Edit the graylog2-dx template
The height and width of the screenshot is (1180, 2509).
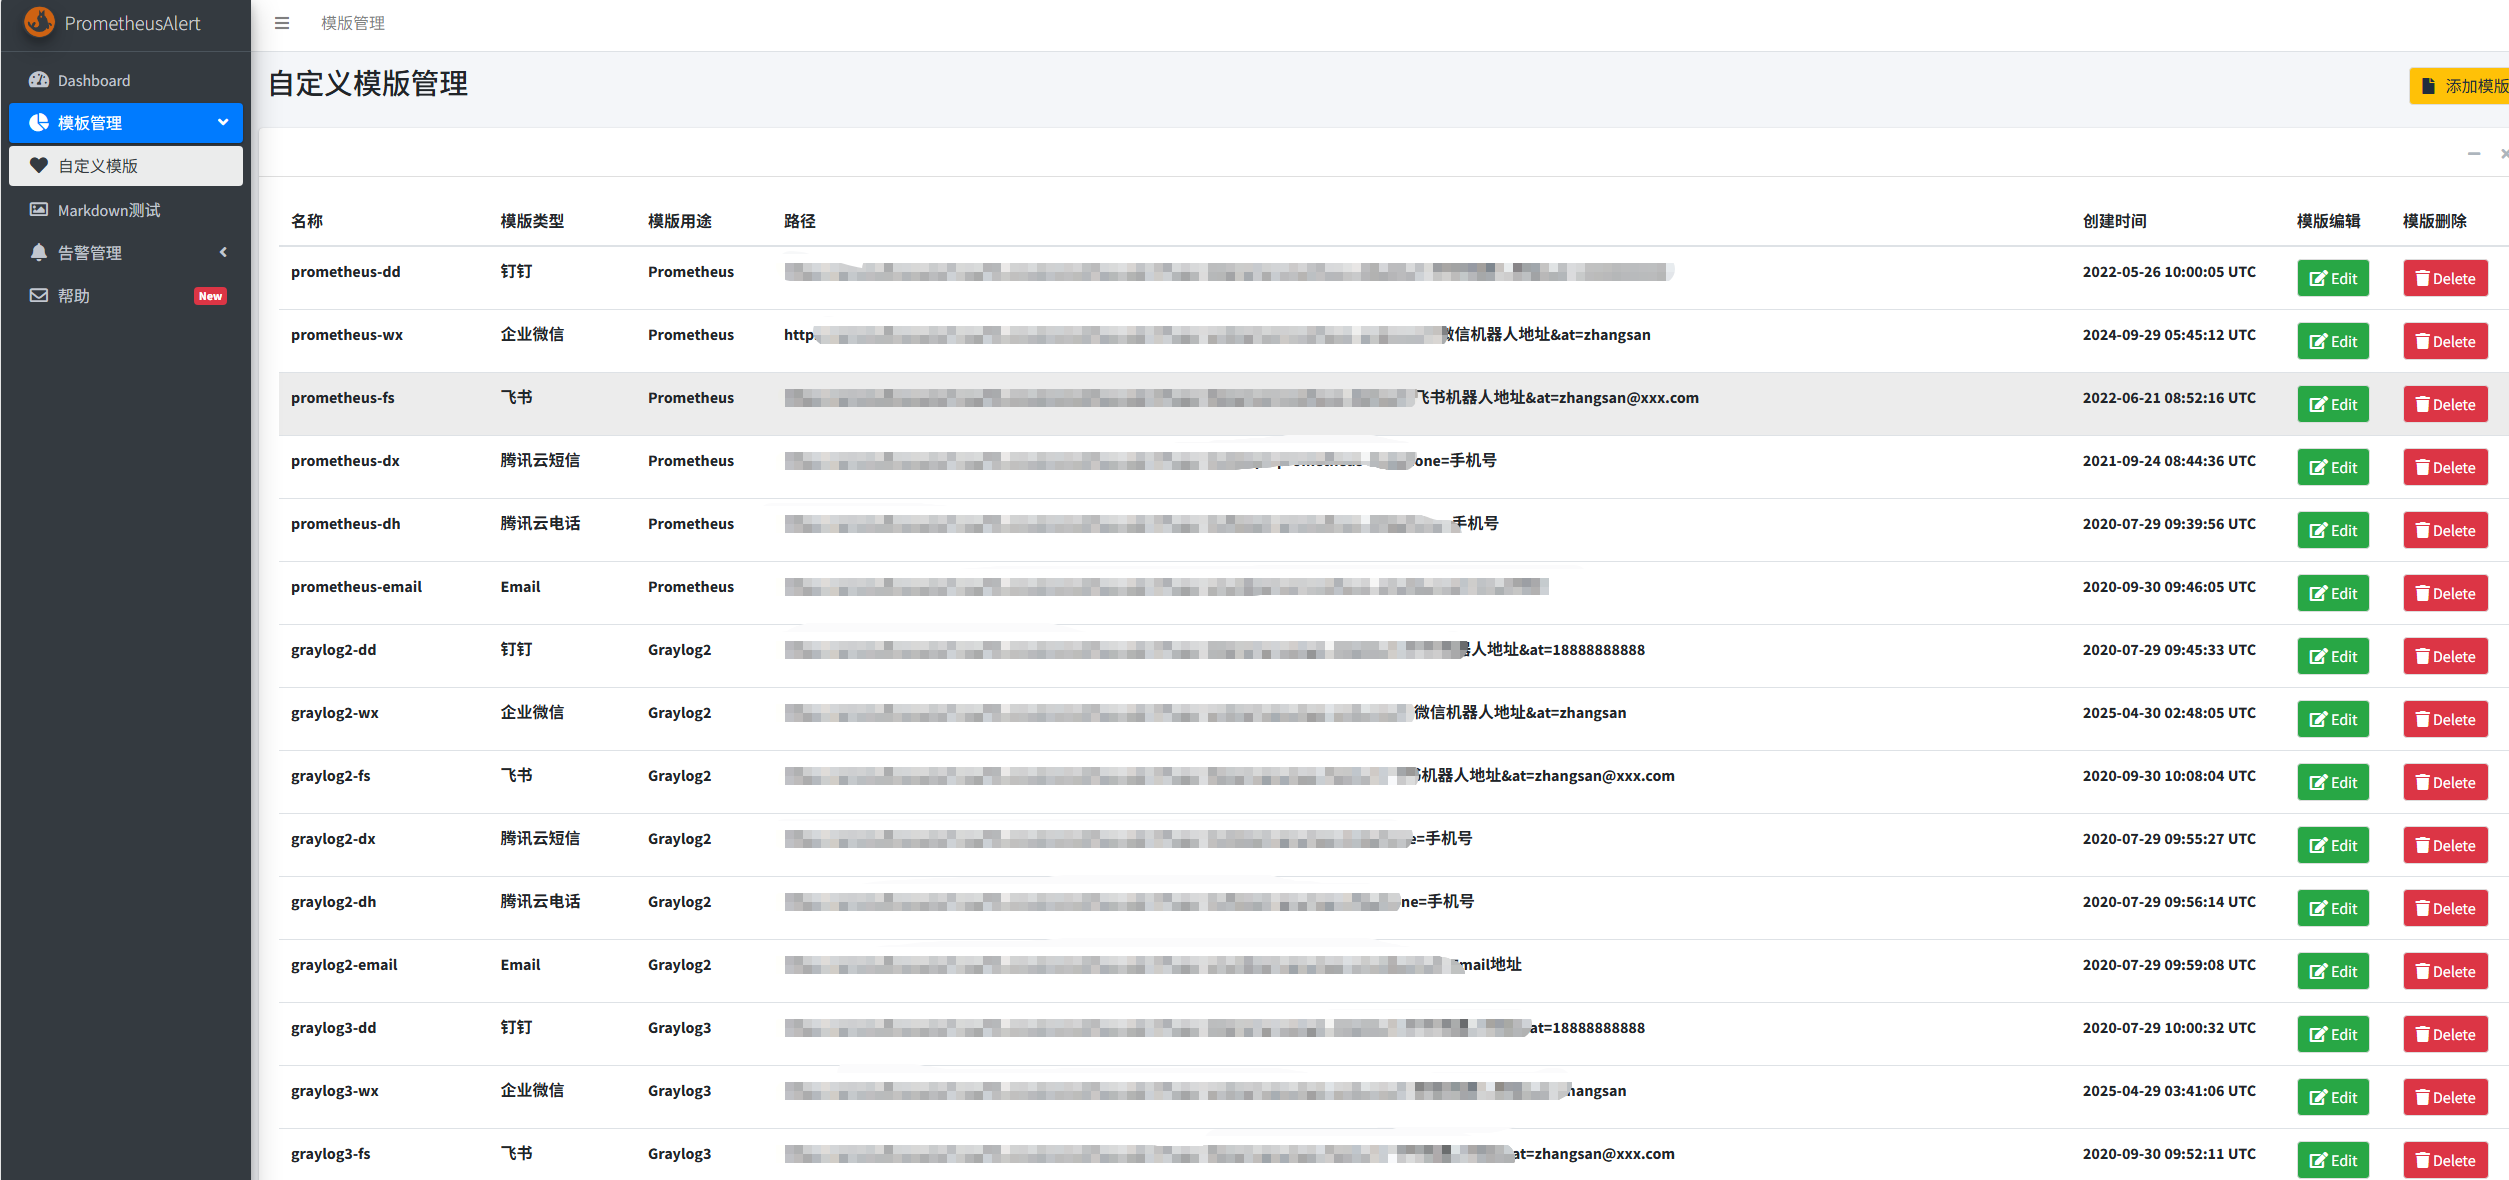point(2333,846)
